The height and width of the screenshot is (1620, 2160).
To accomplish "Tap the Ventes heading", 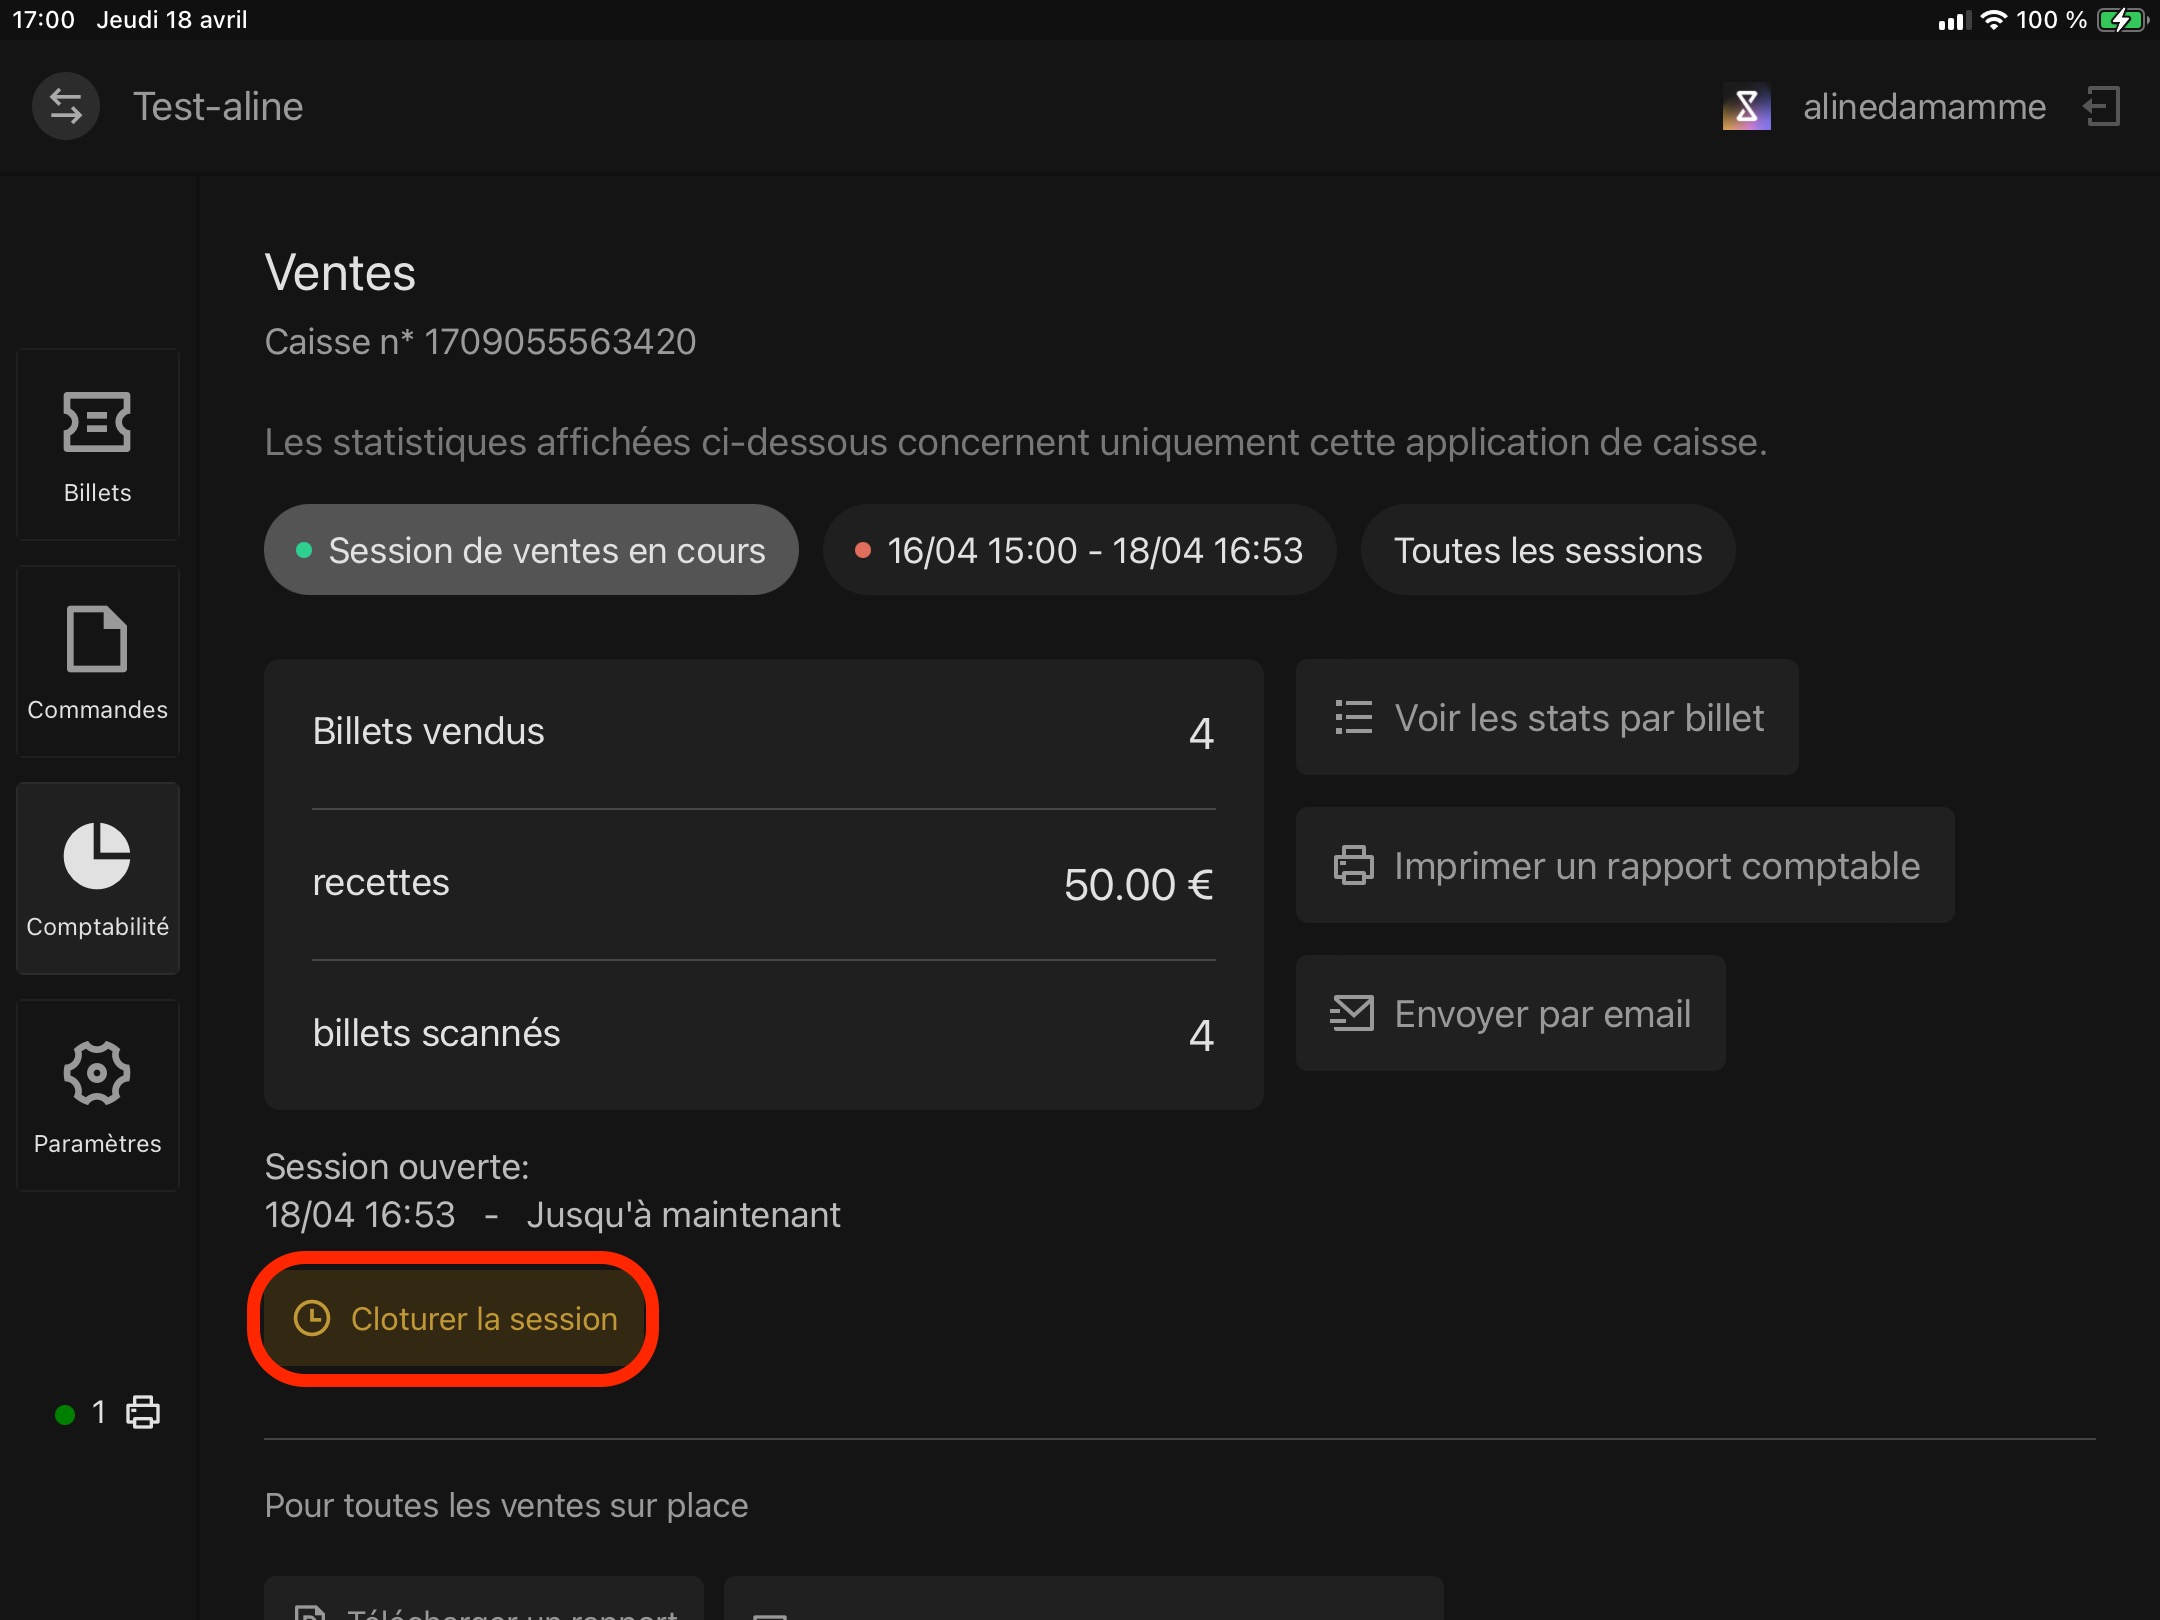I will pos(340,272).
